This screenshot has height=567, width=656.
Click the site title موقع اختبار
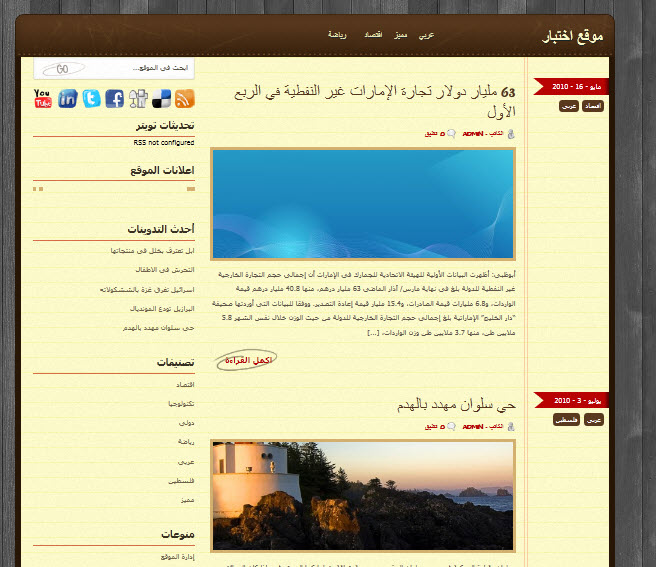point(573,36)
